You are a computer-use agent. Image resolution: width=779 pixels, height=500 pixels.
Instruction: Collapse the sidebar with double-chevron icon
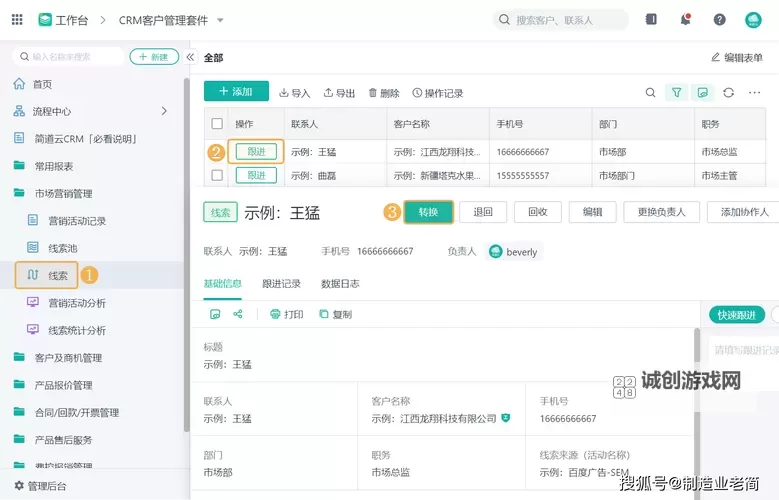coord(190,57)
